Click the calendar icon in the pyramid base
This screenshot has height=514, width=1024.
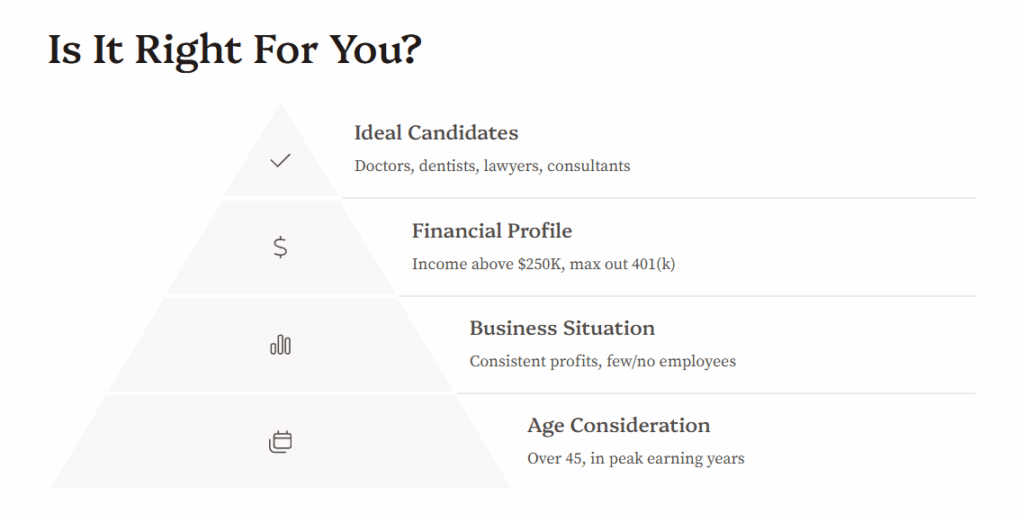click(x=280, y=442)
